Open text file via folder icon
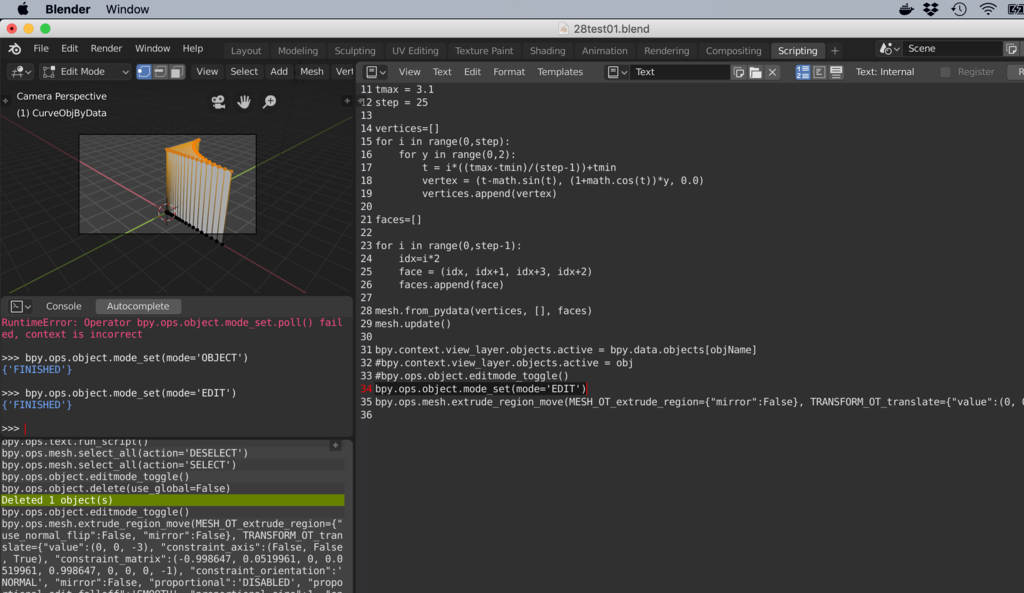 point(756,72)
